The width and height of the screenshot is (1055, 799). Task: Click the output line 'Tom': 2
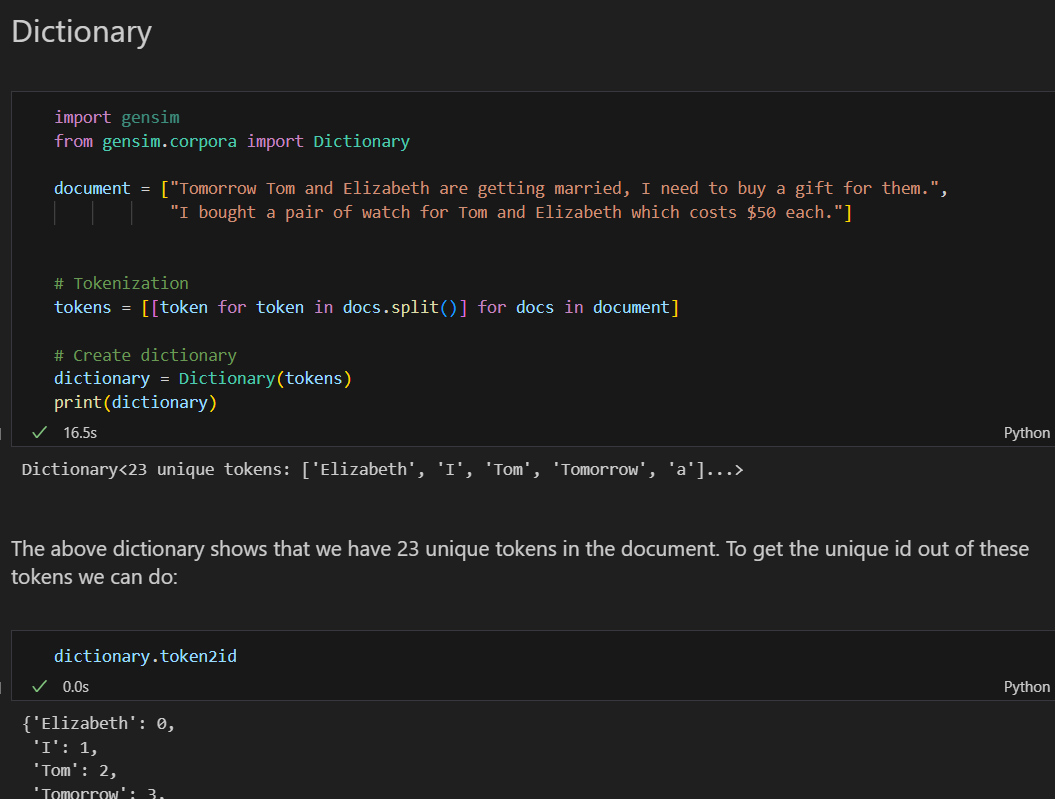pyautogui.click(x=75, y=771)
